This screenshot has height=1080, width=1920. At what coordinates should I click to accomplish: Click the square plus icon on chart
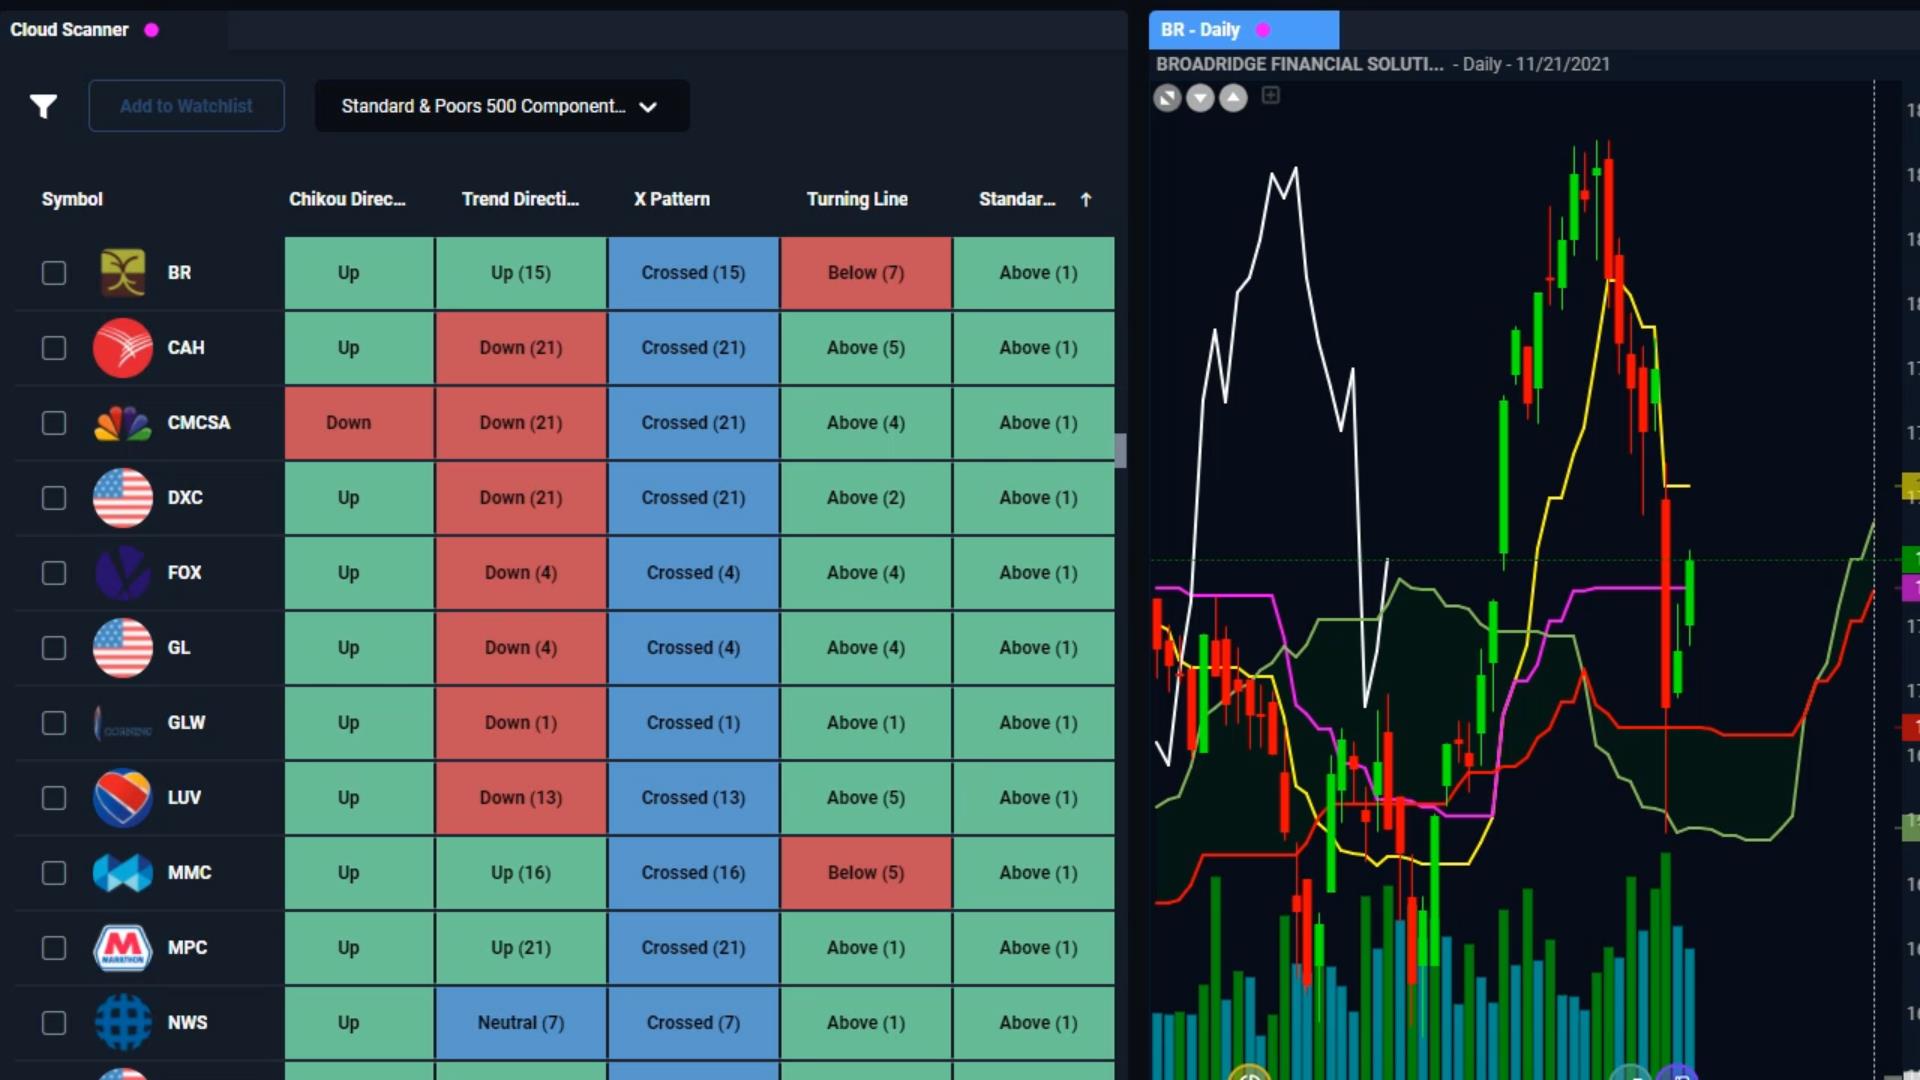point(1271,95)
